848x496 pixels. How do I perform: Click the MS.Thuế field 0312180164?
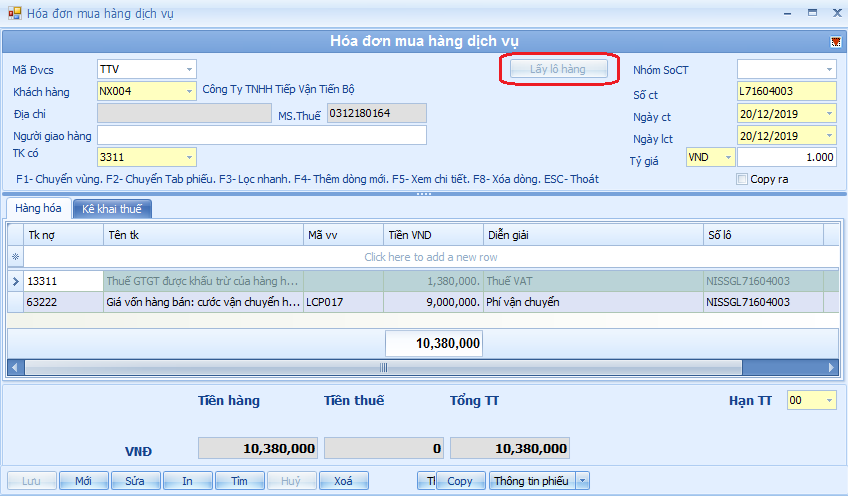(x=376, y=113)
